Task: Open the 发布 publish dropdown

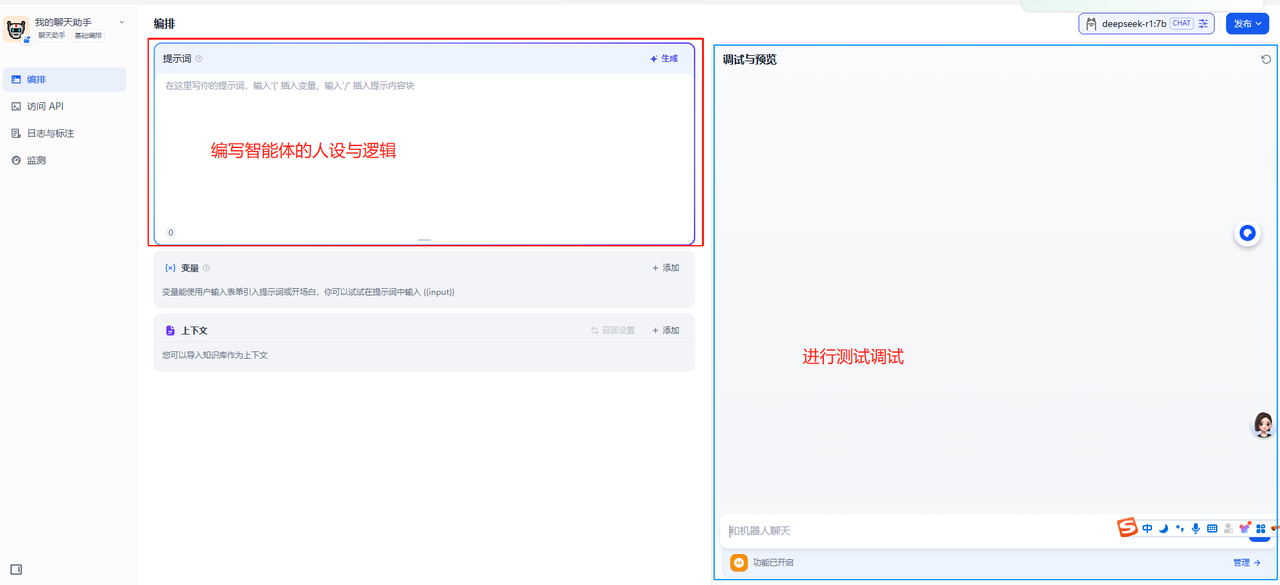Action: [1247, 23]
